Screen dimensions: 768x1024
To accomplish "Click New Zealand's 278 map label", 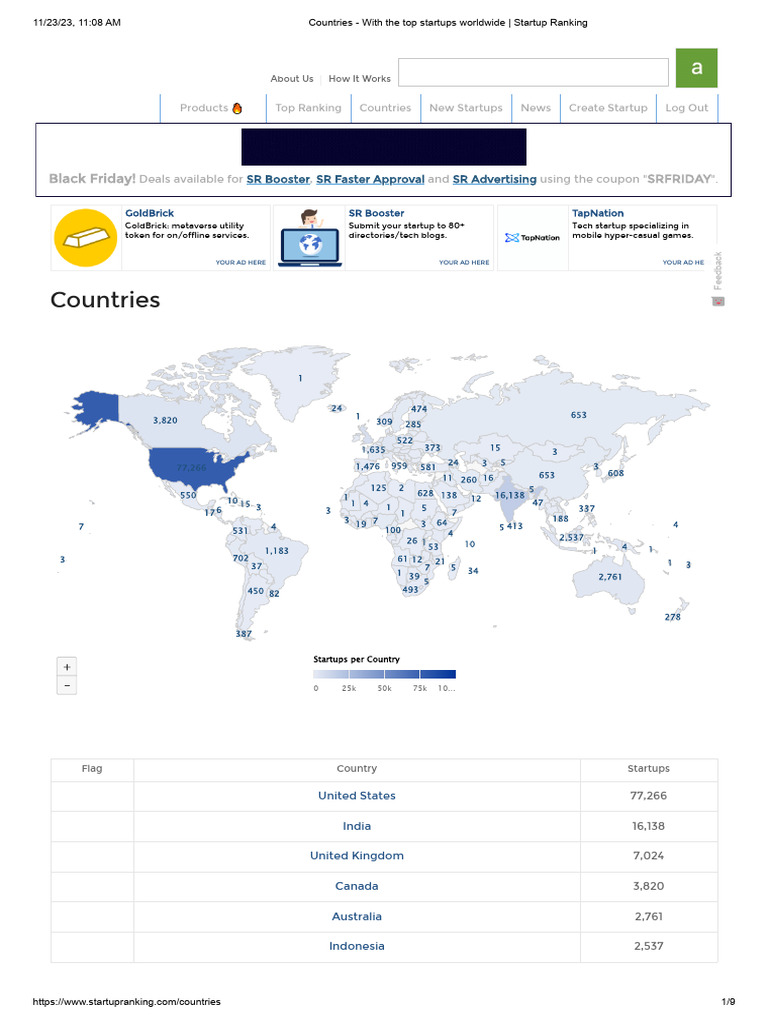I will (673, 616).
